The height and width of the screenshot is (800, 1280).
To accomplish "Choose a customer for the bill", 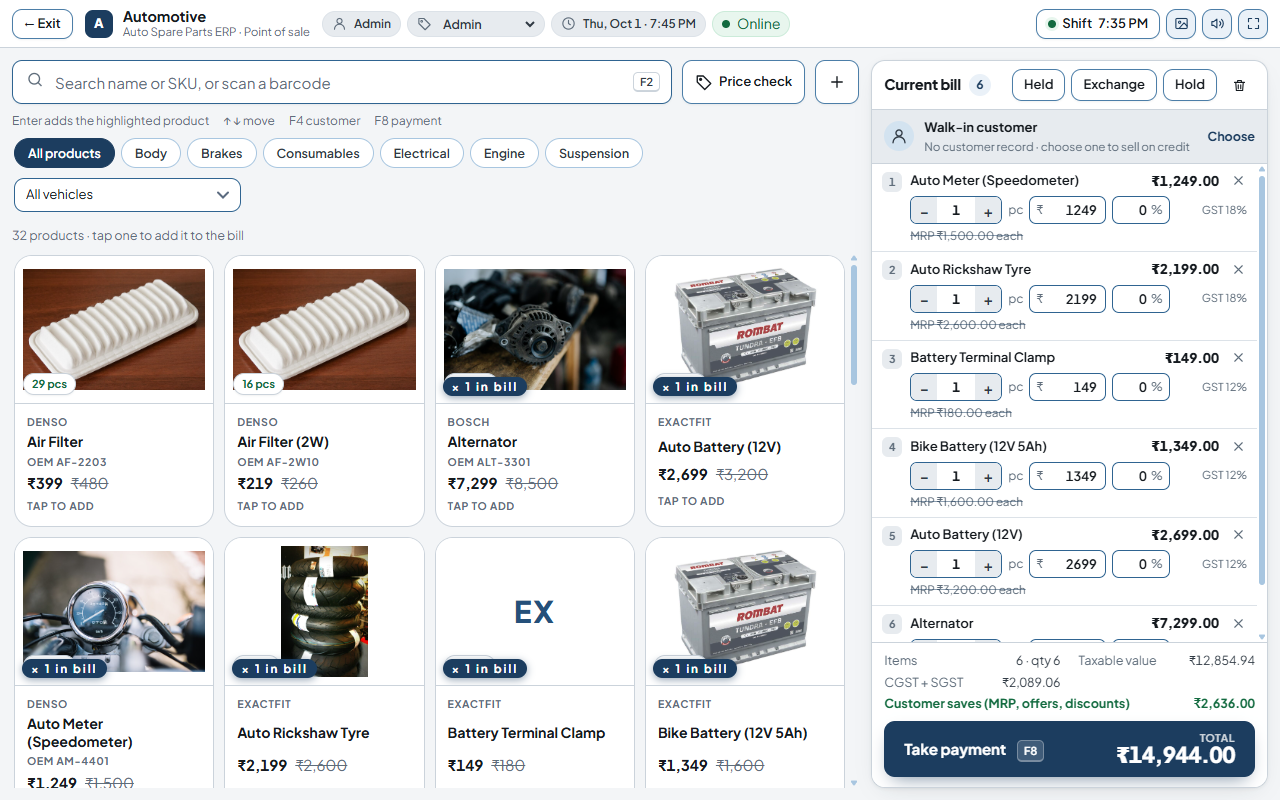I will point(1231,137).
